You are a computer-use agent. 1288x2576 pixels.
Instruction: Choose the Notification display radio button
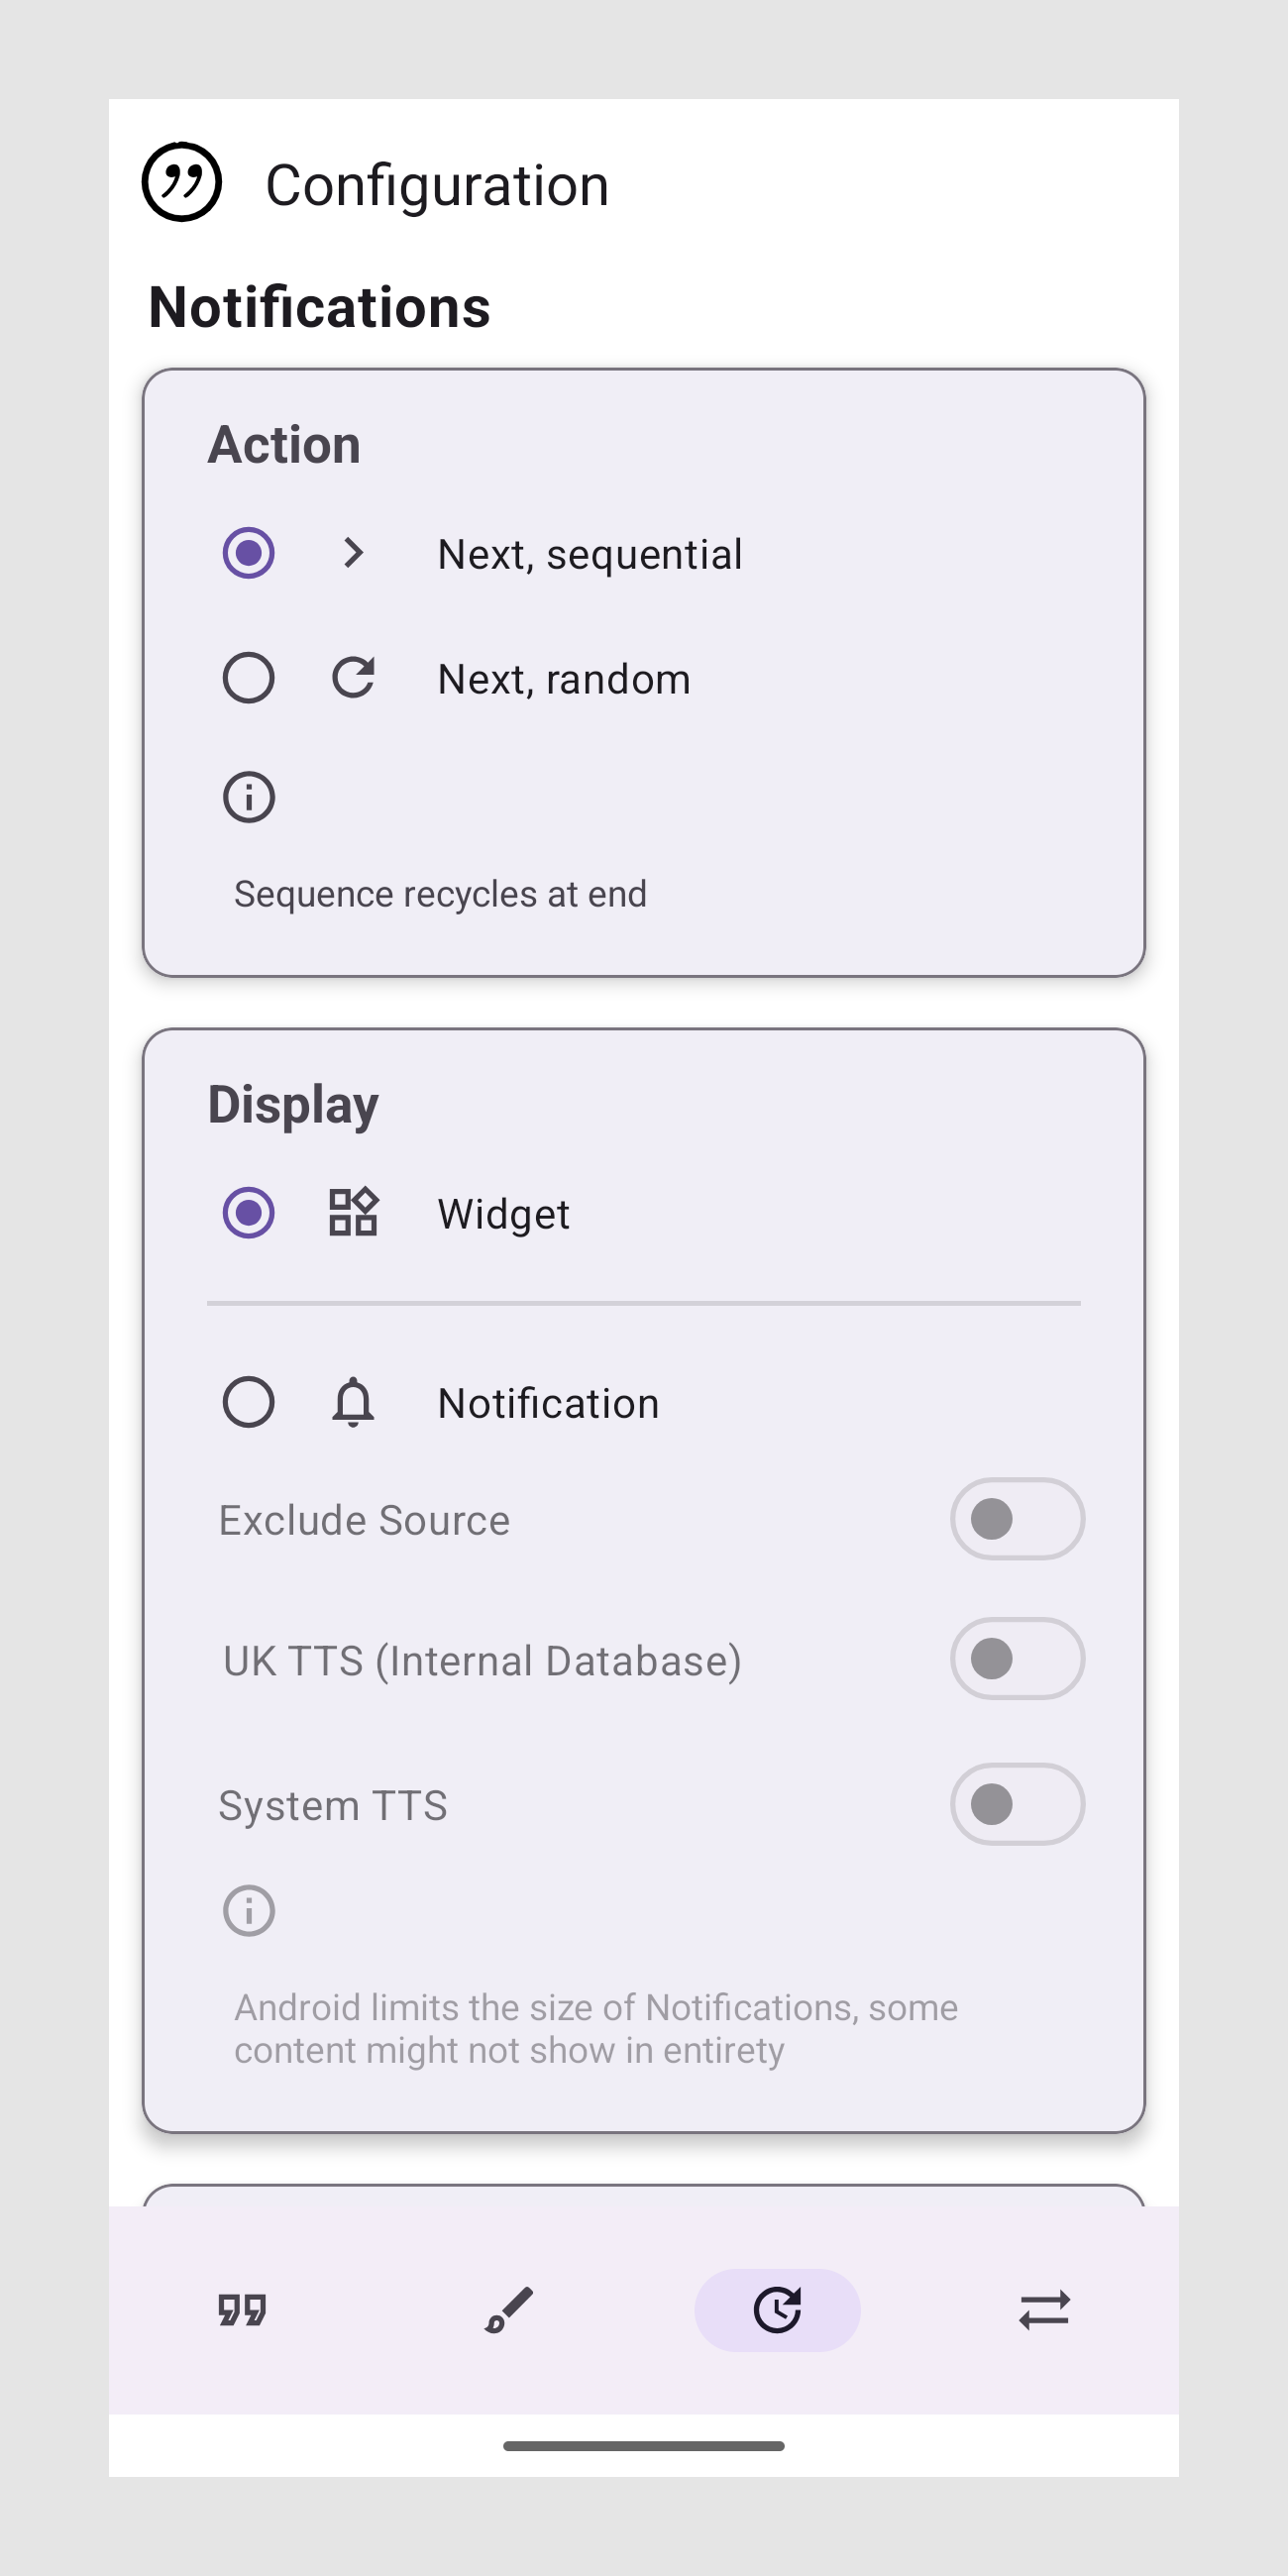pos(249,1402)
